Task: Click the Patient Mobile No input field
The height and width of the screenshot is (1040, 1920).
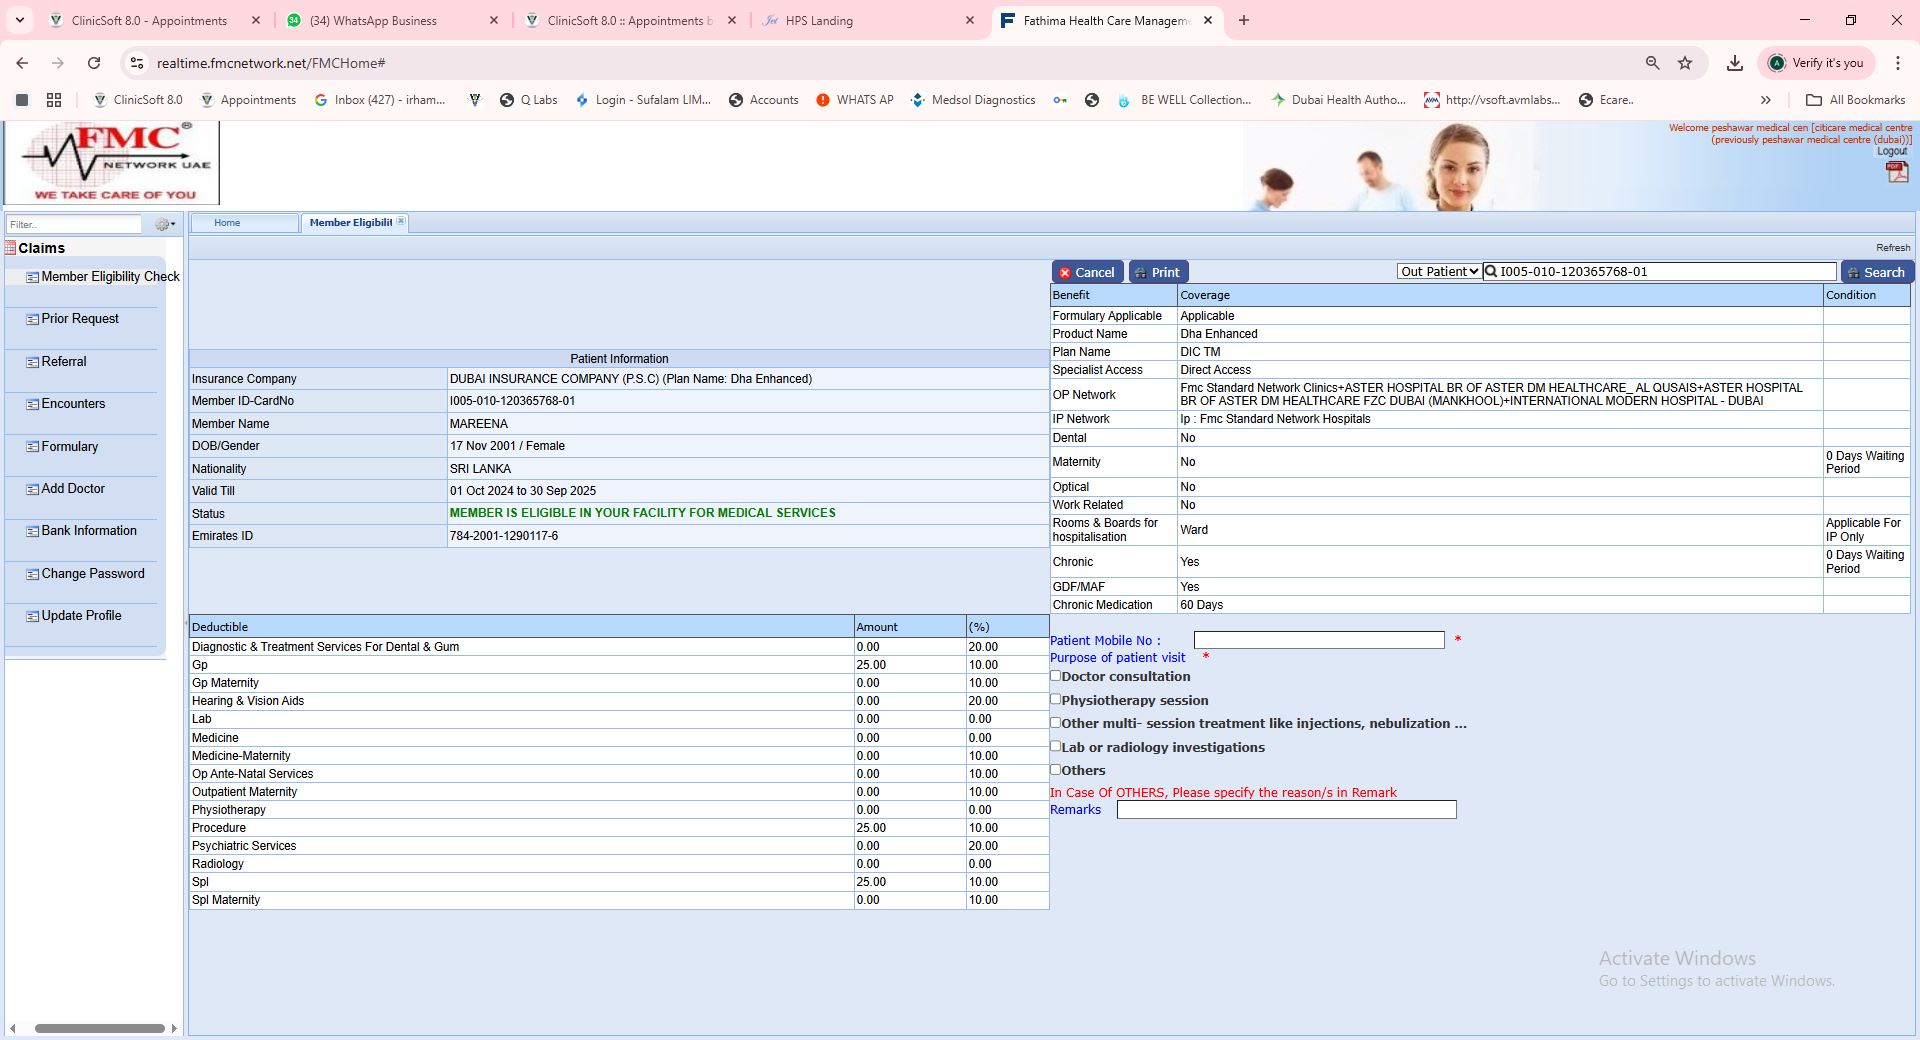Action: pos(1318,640)
